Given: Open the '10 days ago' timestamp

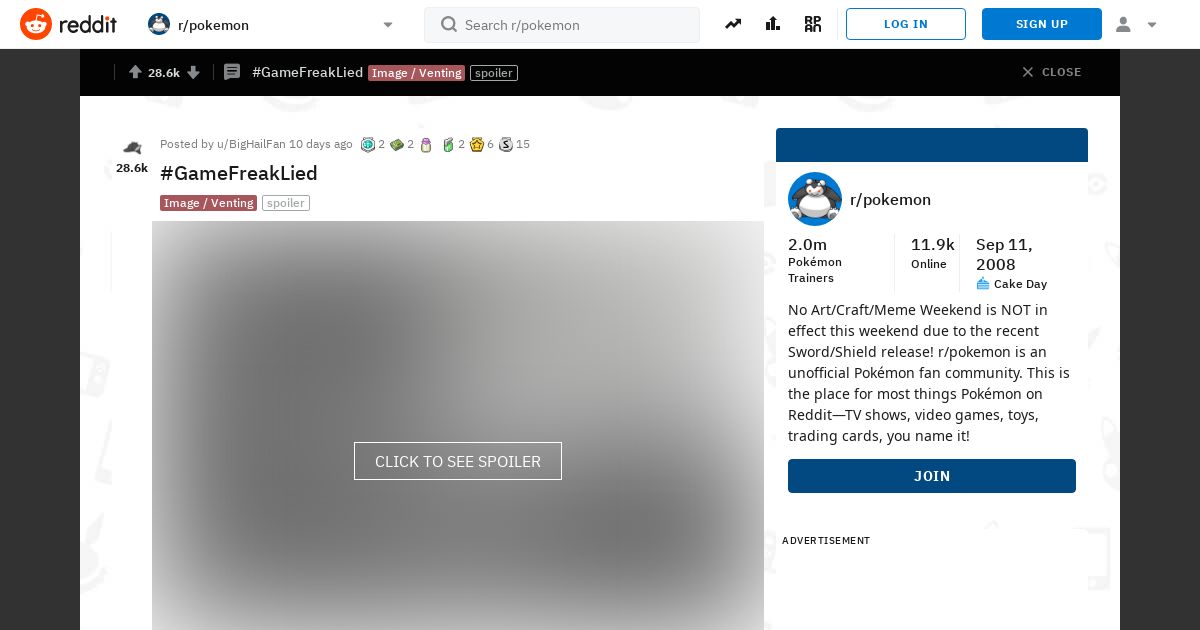Looking at the screenshot, I should [321, 144].
